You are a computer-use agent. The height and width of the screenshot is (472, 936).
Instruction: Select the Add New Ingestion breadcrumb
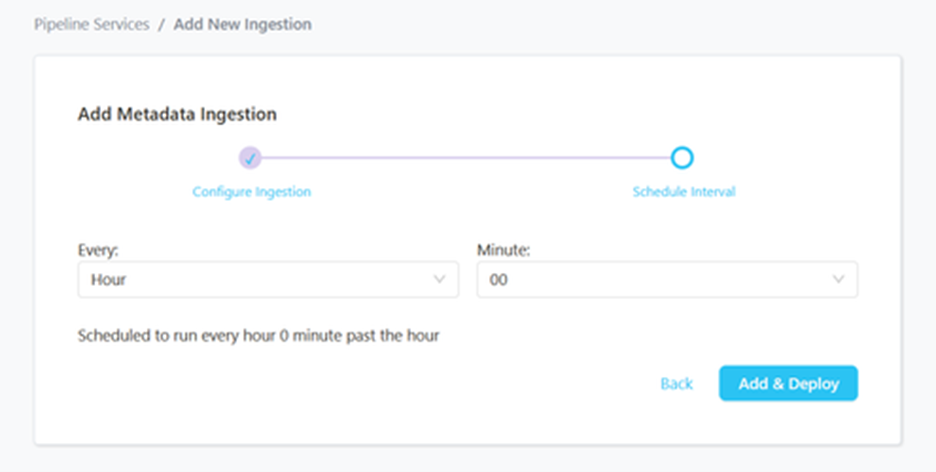(242, 24)
